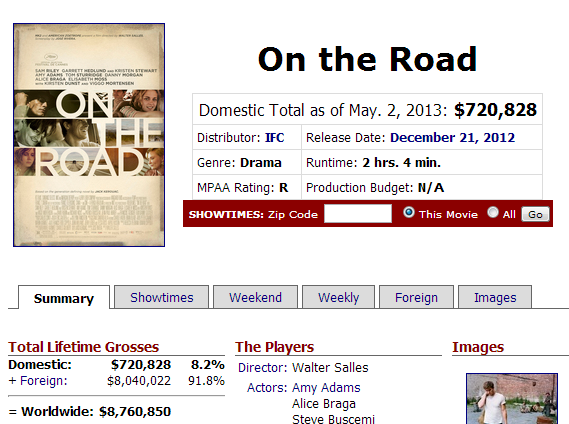Viewport: 569px width, 424px height.
Task: Click the Alice Braga actor name
Action: (x=324, y=404)
